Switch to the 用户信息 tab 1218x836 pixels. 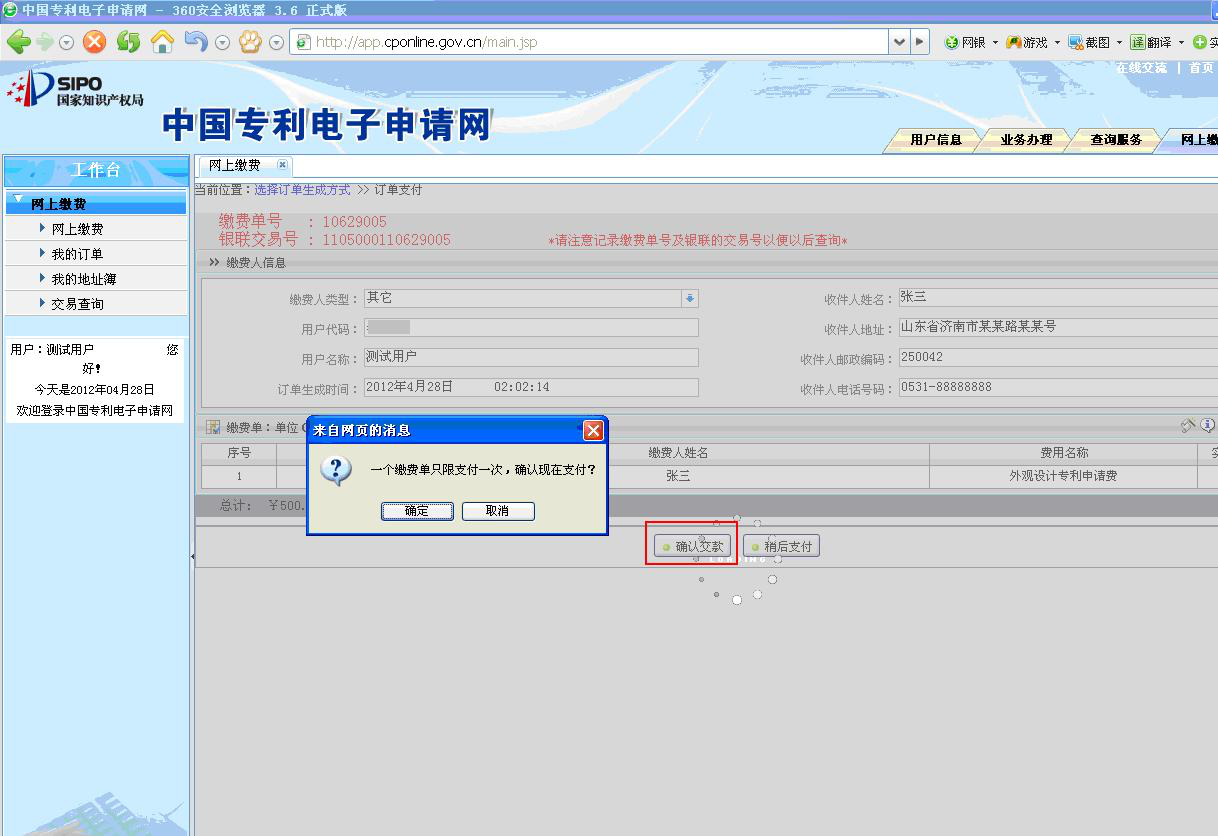936,140
